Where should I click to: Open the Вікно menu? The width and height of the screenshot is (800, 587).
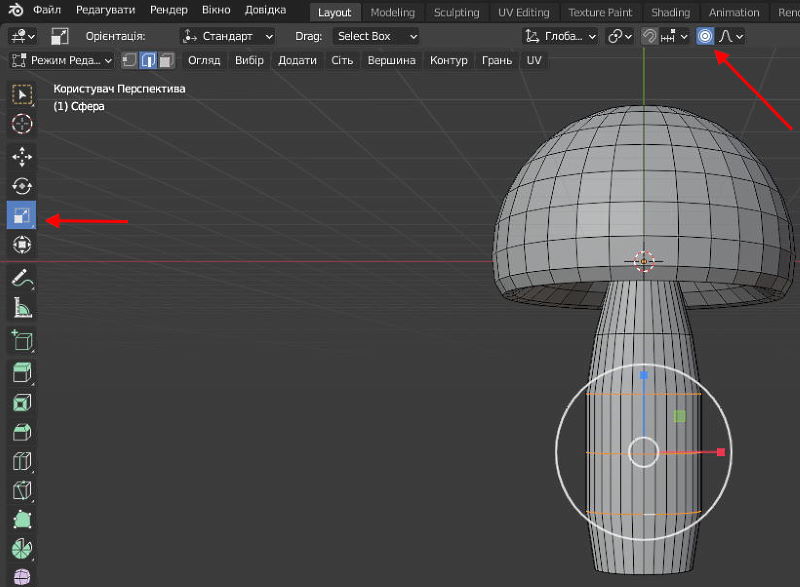click(216, 10)
